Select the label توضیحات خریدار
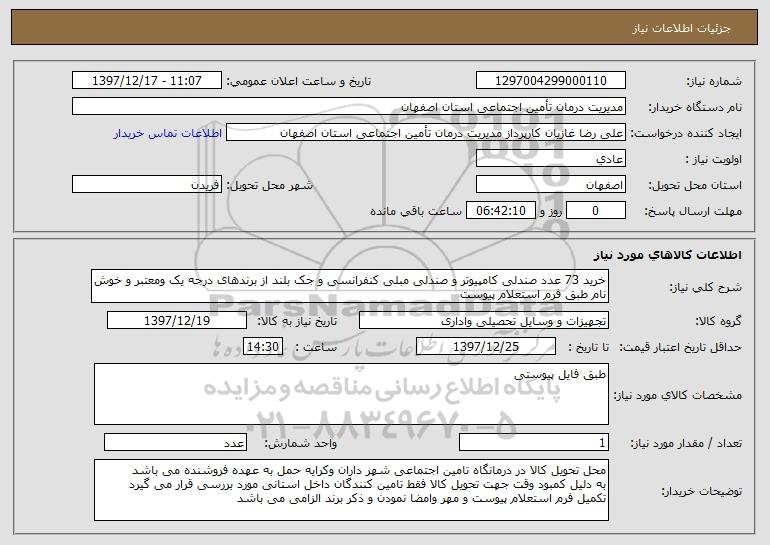The image size is (770, 545). coord(702,491)
